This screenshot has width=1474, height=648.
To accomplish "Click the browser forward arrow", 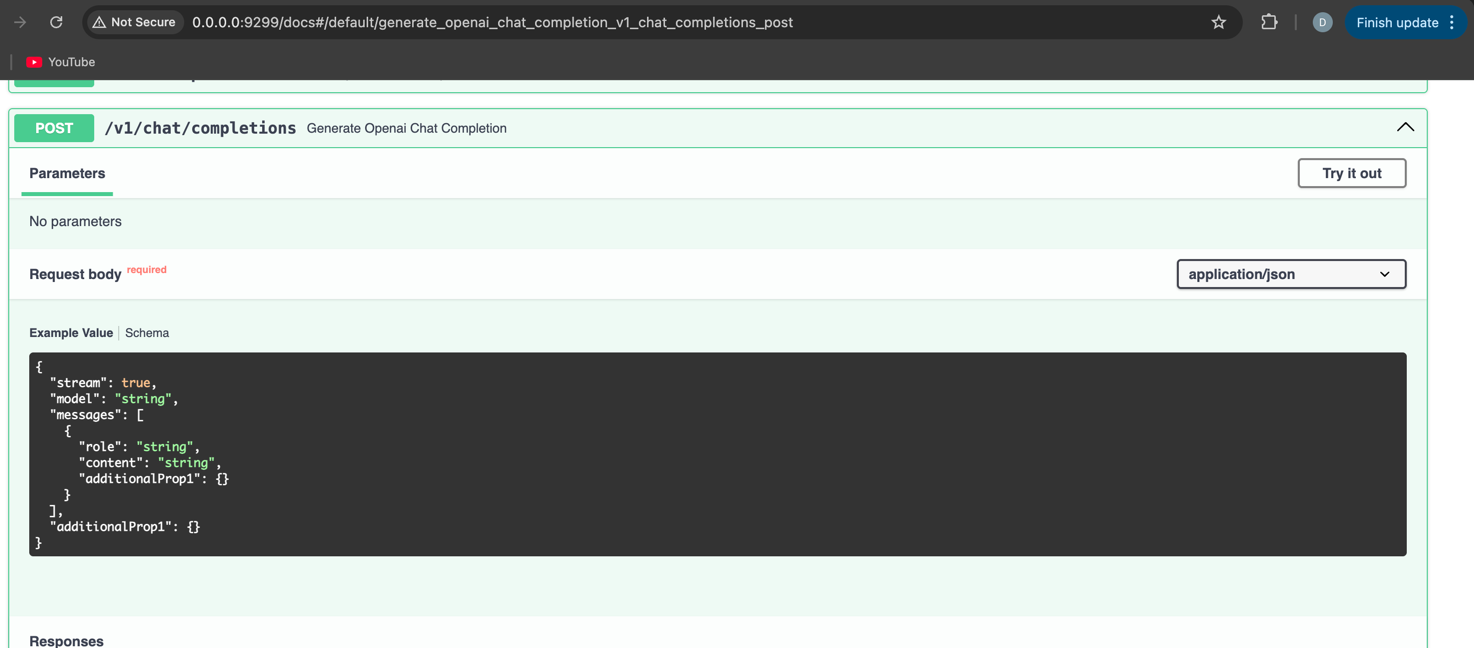I will [x=20, y=22].
